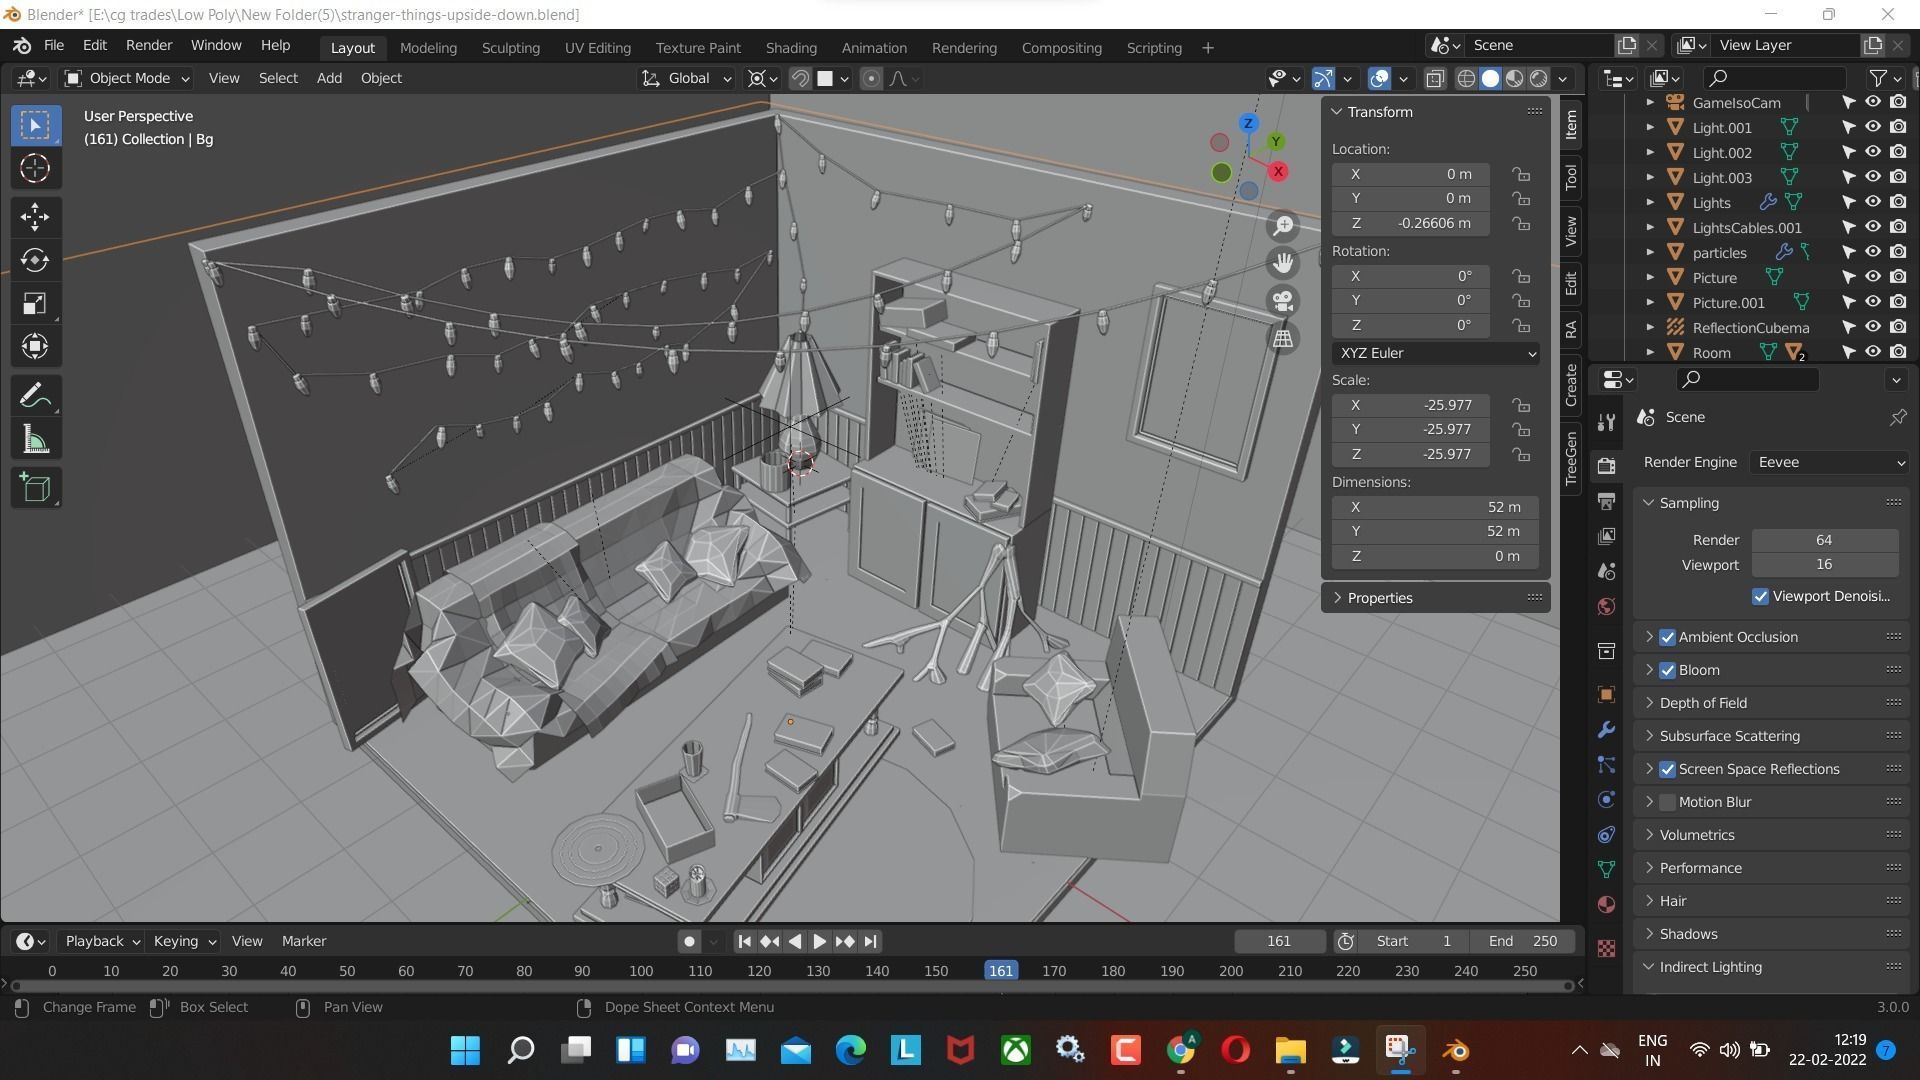This screenshot has height=1080, width=1920.
Task: Enable the Motion Blur checkbox
Action: point(1667,802)
